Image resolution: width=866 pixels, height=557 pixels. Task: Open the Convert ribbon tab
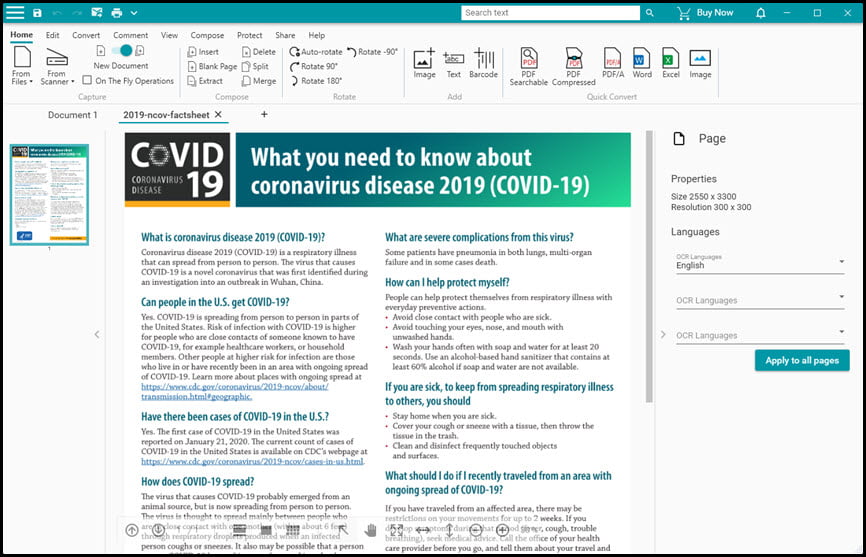(x=86, y=35)
